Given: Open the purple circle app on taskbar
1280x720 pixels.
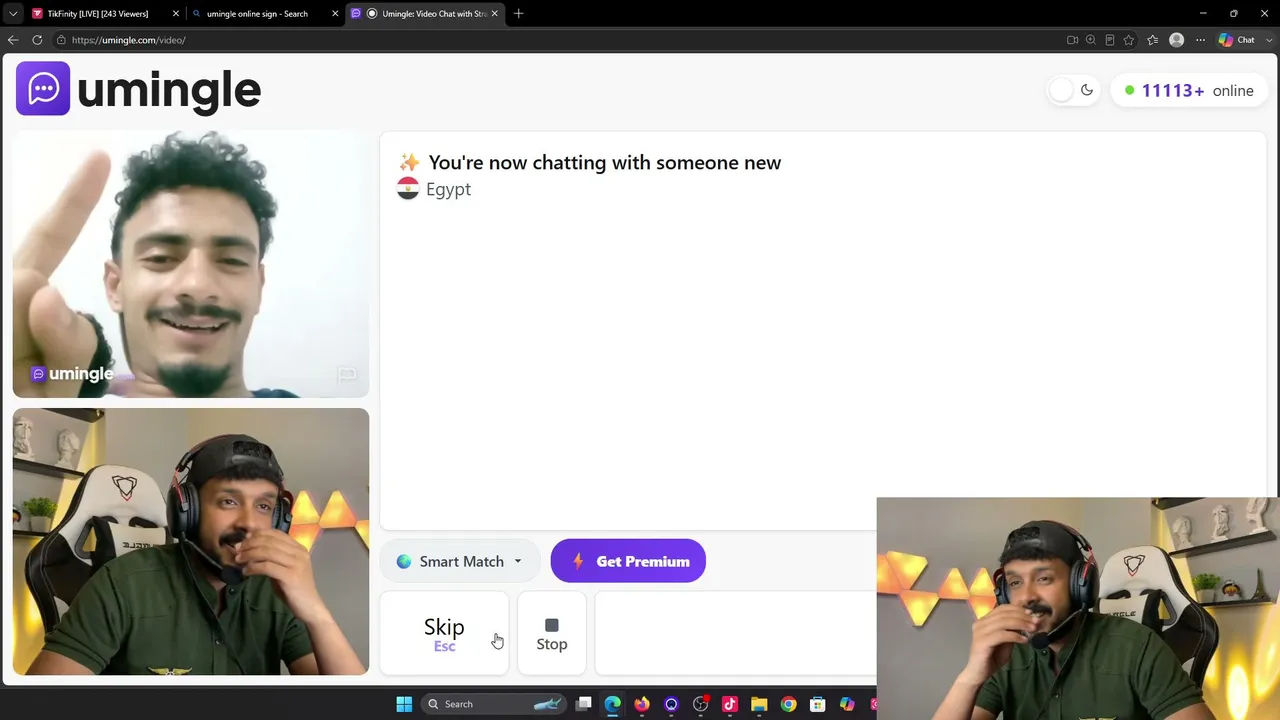Looking at the screenshot, I should [671, 704].
